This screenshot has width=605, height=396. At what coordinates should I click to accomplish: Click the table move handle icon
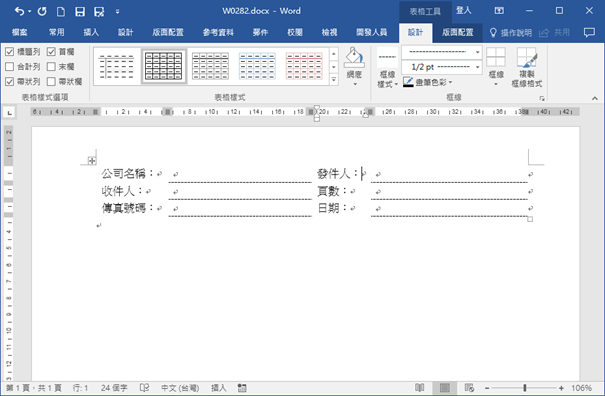pyautogui.click(x=92, y=161)
